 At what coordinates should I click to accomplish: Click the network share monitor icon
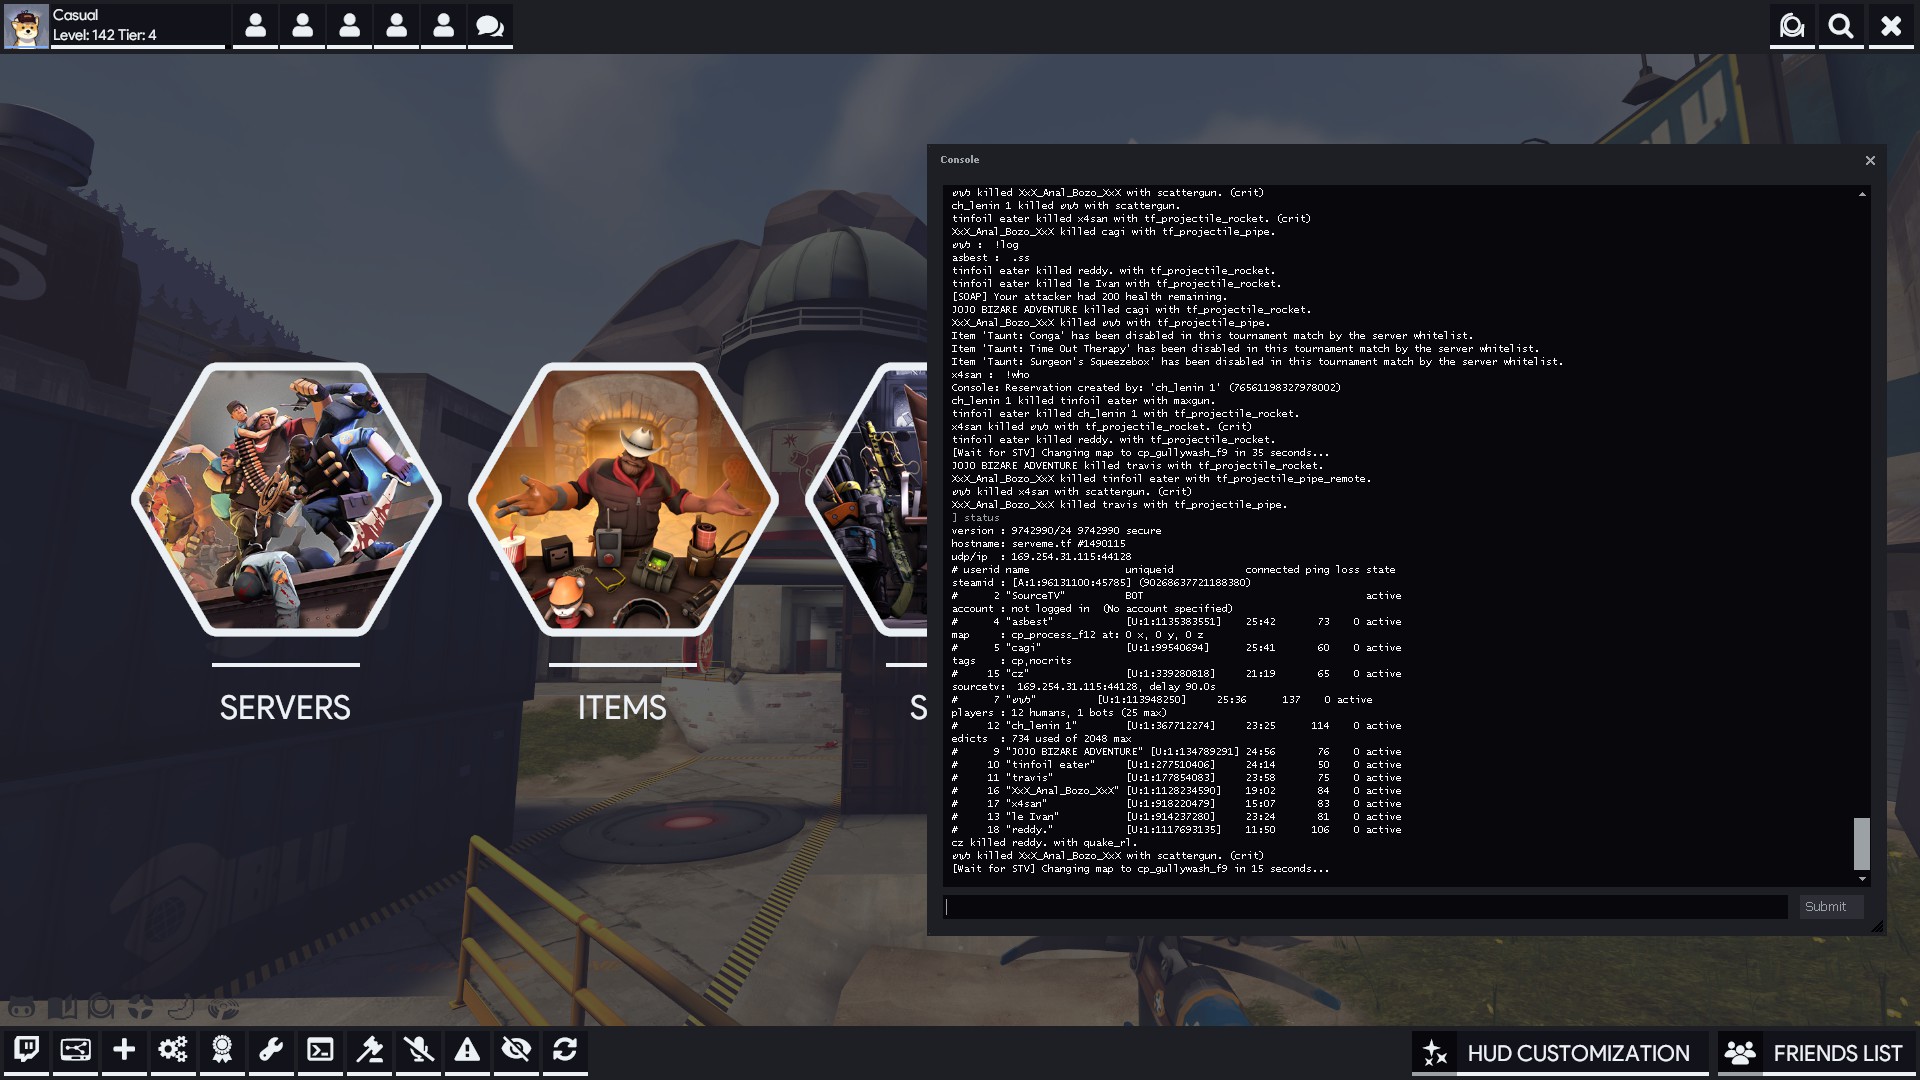[x=76, y=1049]
